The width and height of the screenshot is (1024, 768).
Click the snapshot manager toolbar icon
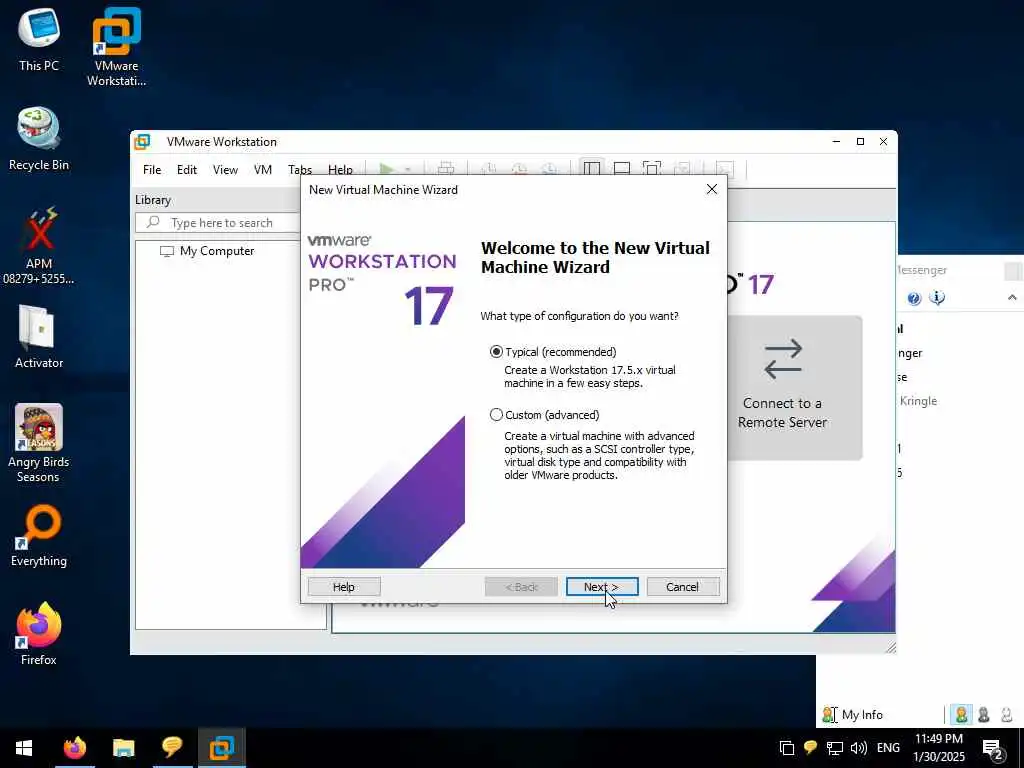pyautogui.click(x=550, y=169)
